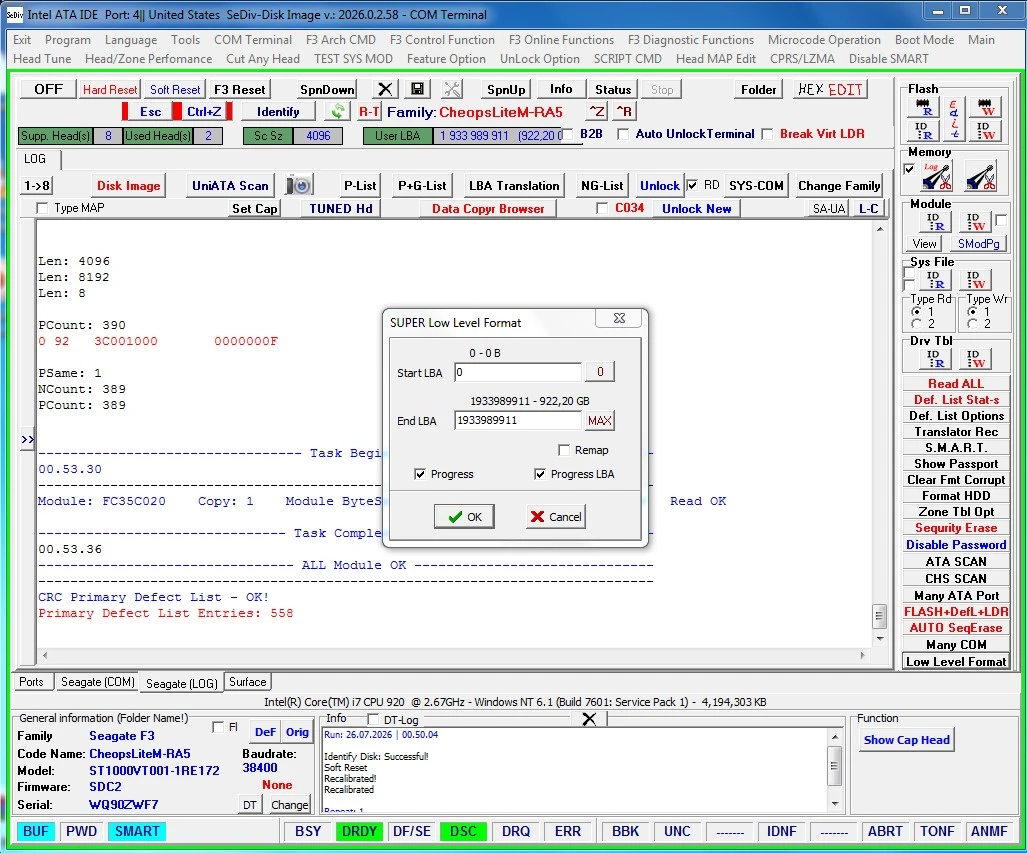Close the SUPER Low Level Format dialog
Screen dimensions: 1027x853
[x=619, y=318]
